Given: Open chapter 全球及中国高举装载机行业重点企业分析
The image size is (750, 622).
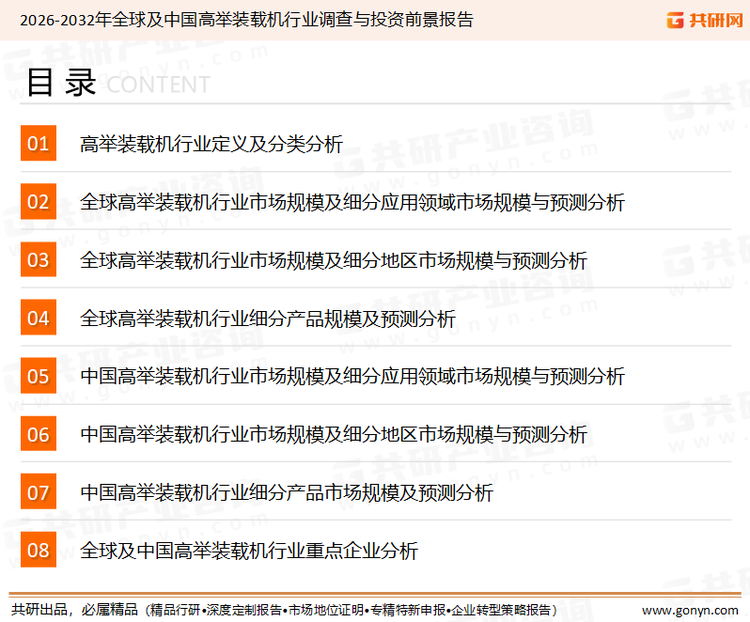Looking at the screenshot, I should point(249,550).
